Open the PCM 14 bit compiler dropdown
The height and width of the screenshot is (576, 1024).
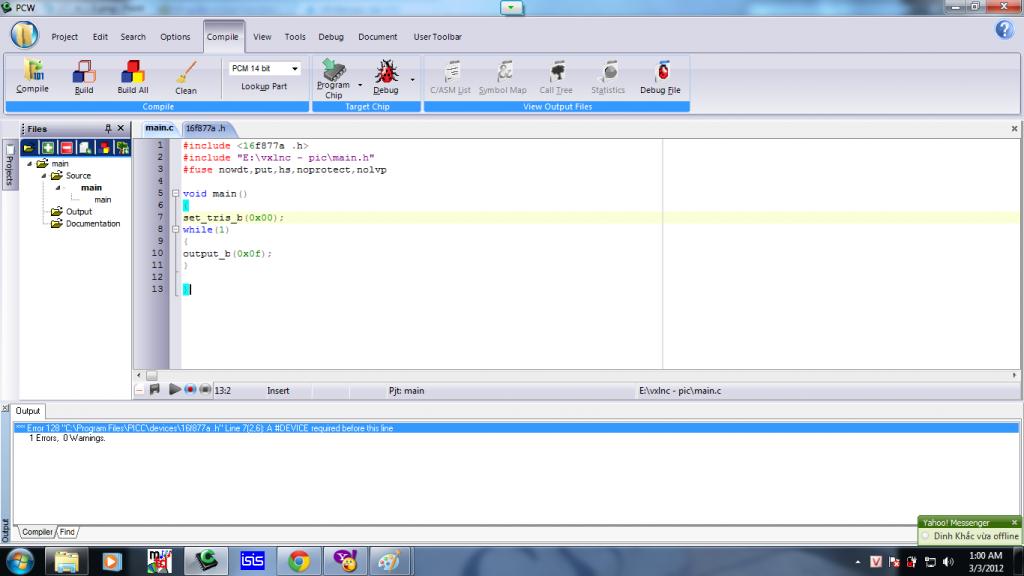click(x=295, y=69)
